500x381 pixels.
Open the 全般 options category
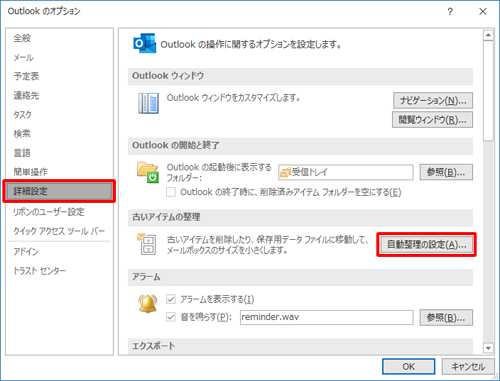point(22,38)
